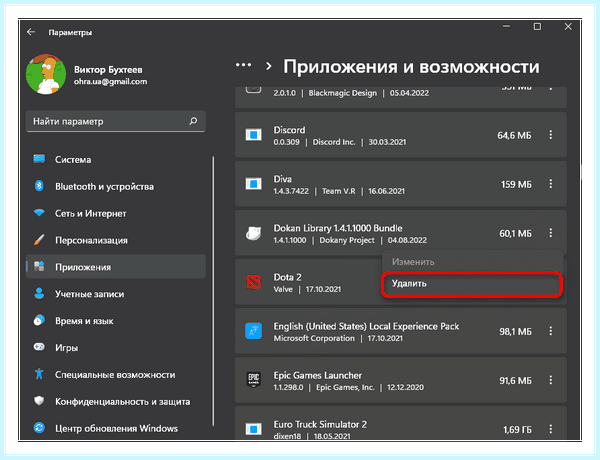Viewport: 600px width, 460px height.
Task: Open three-dot menu for Epic Games Launcher
Action: point(551,380)
